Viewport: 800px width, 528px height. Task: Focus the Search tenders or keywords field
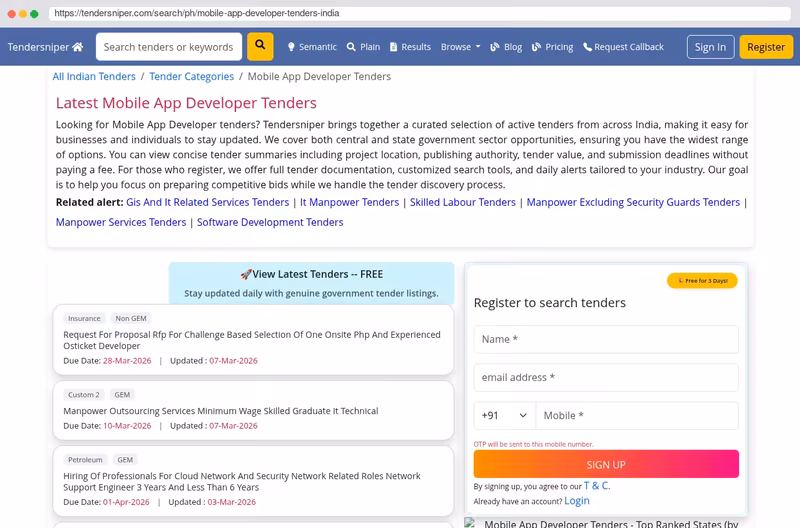168,47
